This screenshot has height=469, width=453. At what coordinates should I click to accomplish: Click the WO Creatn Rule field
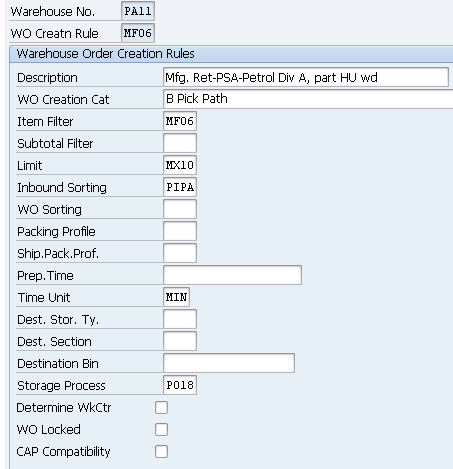click(x=138, y=33)
